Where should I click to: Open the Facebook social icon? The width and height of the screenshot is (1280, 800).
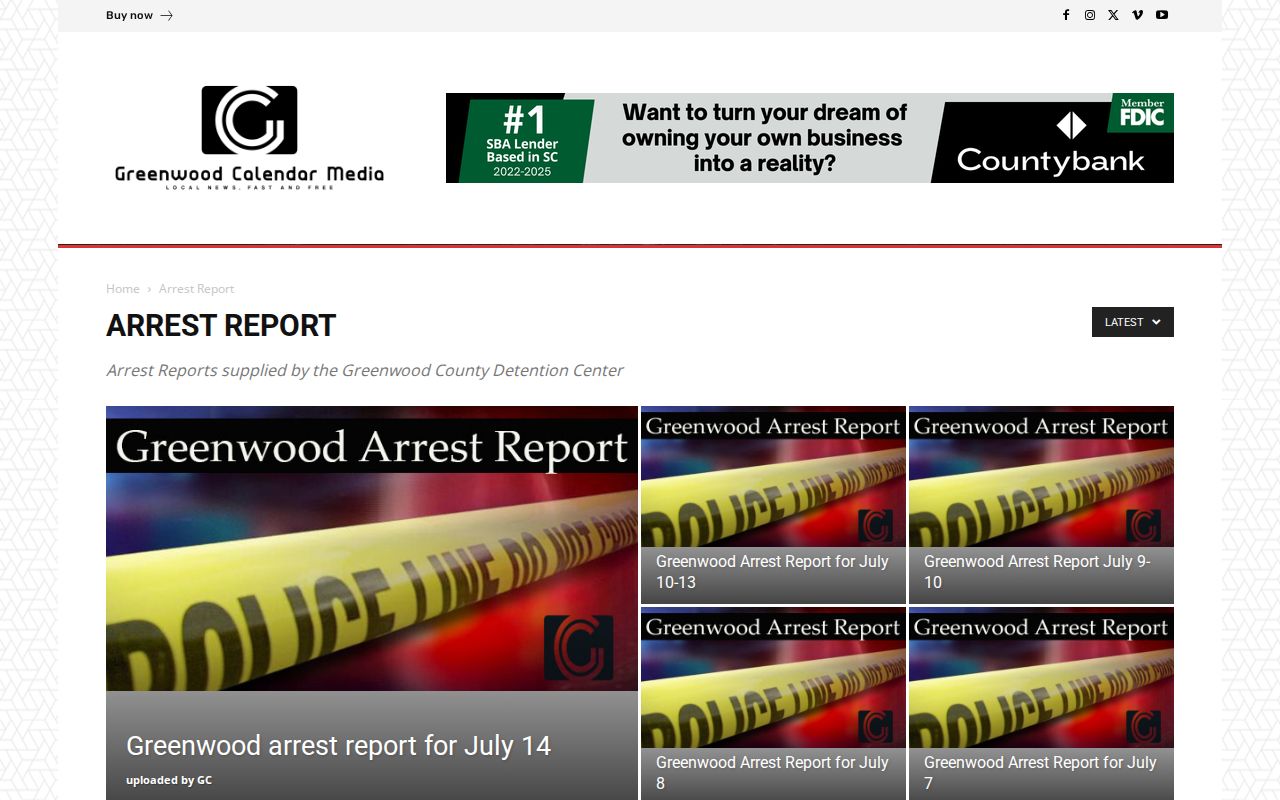point(1066,15)
